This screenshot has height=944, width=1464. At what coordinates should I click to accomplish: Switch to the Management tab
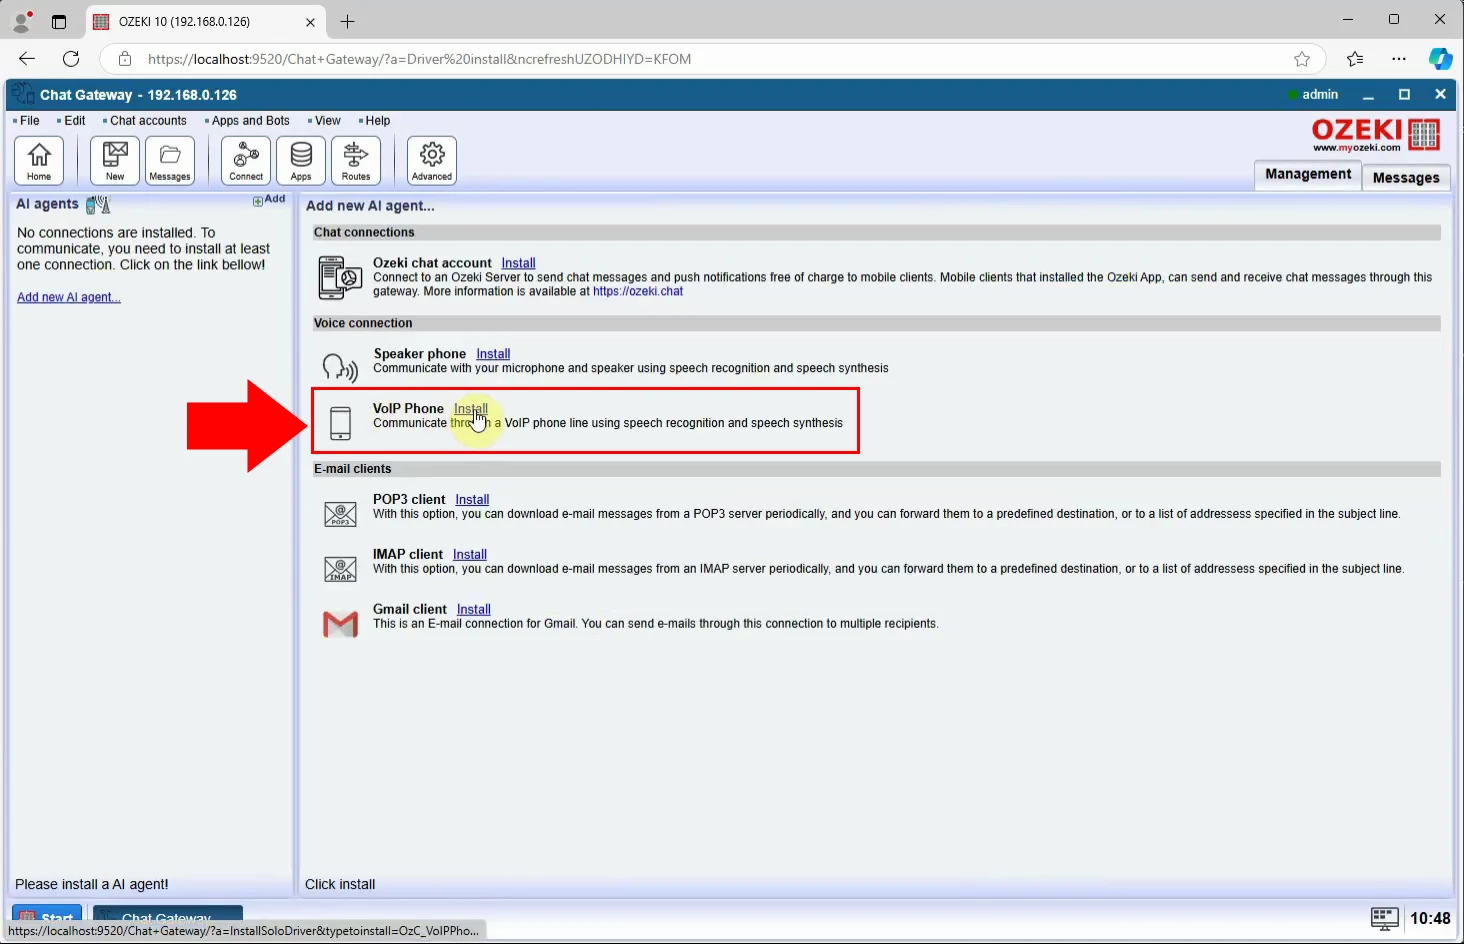coord(1308,174)
